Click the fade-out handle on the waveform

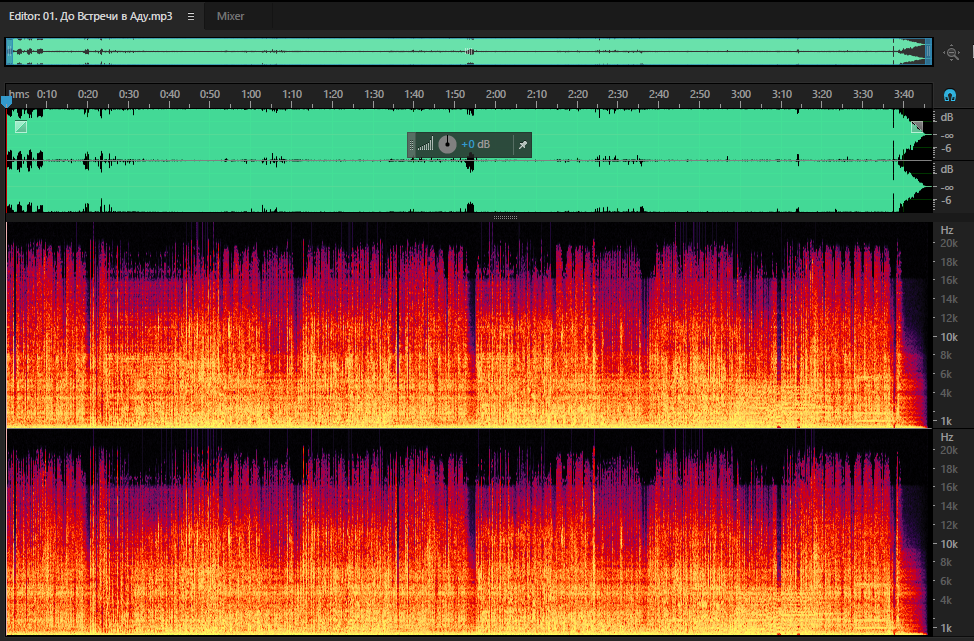point(917,127)
